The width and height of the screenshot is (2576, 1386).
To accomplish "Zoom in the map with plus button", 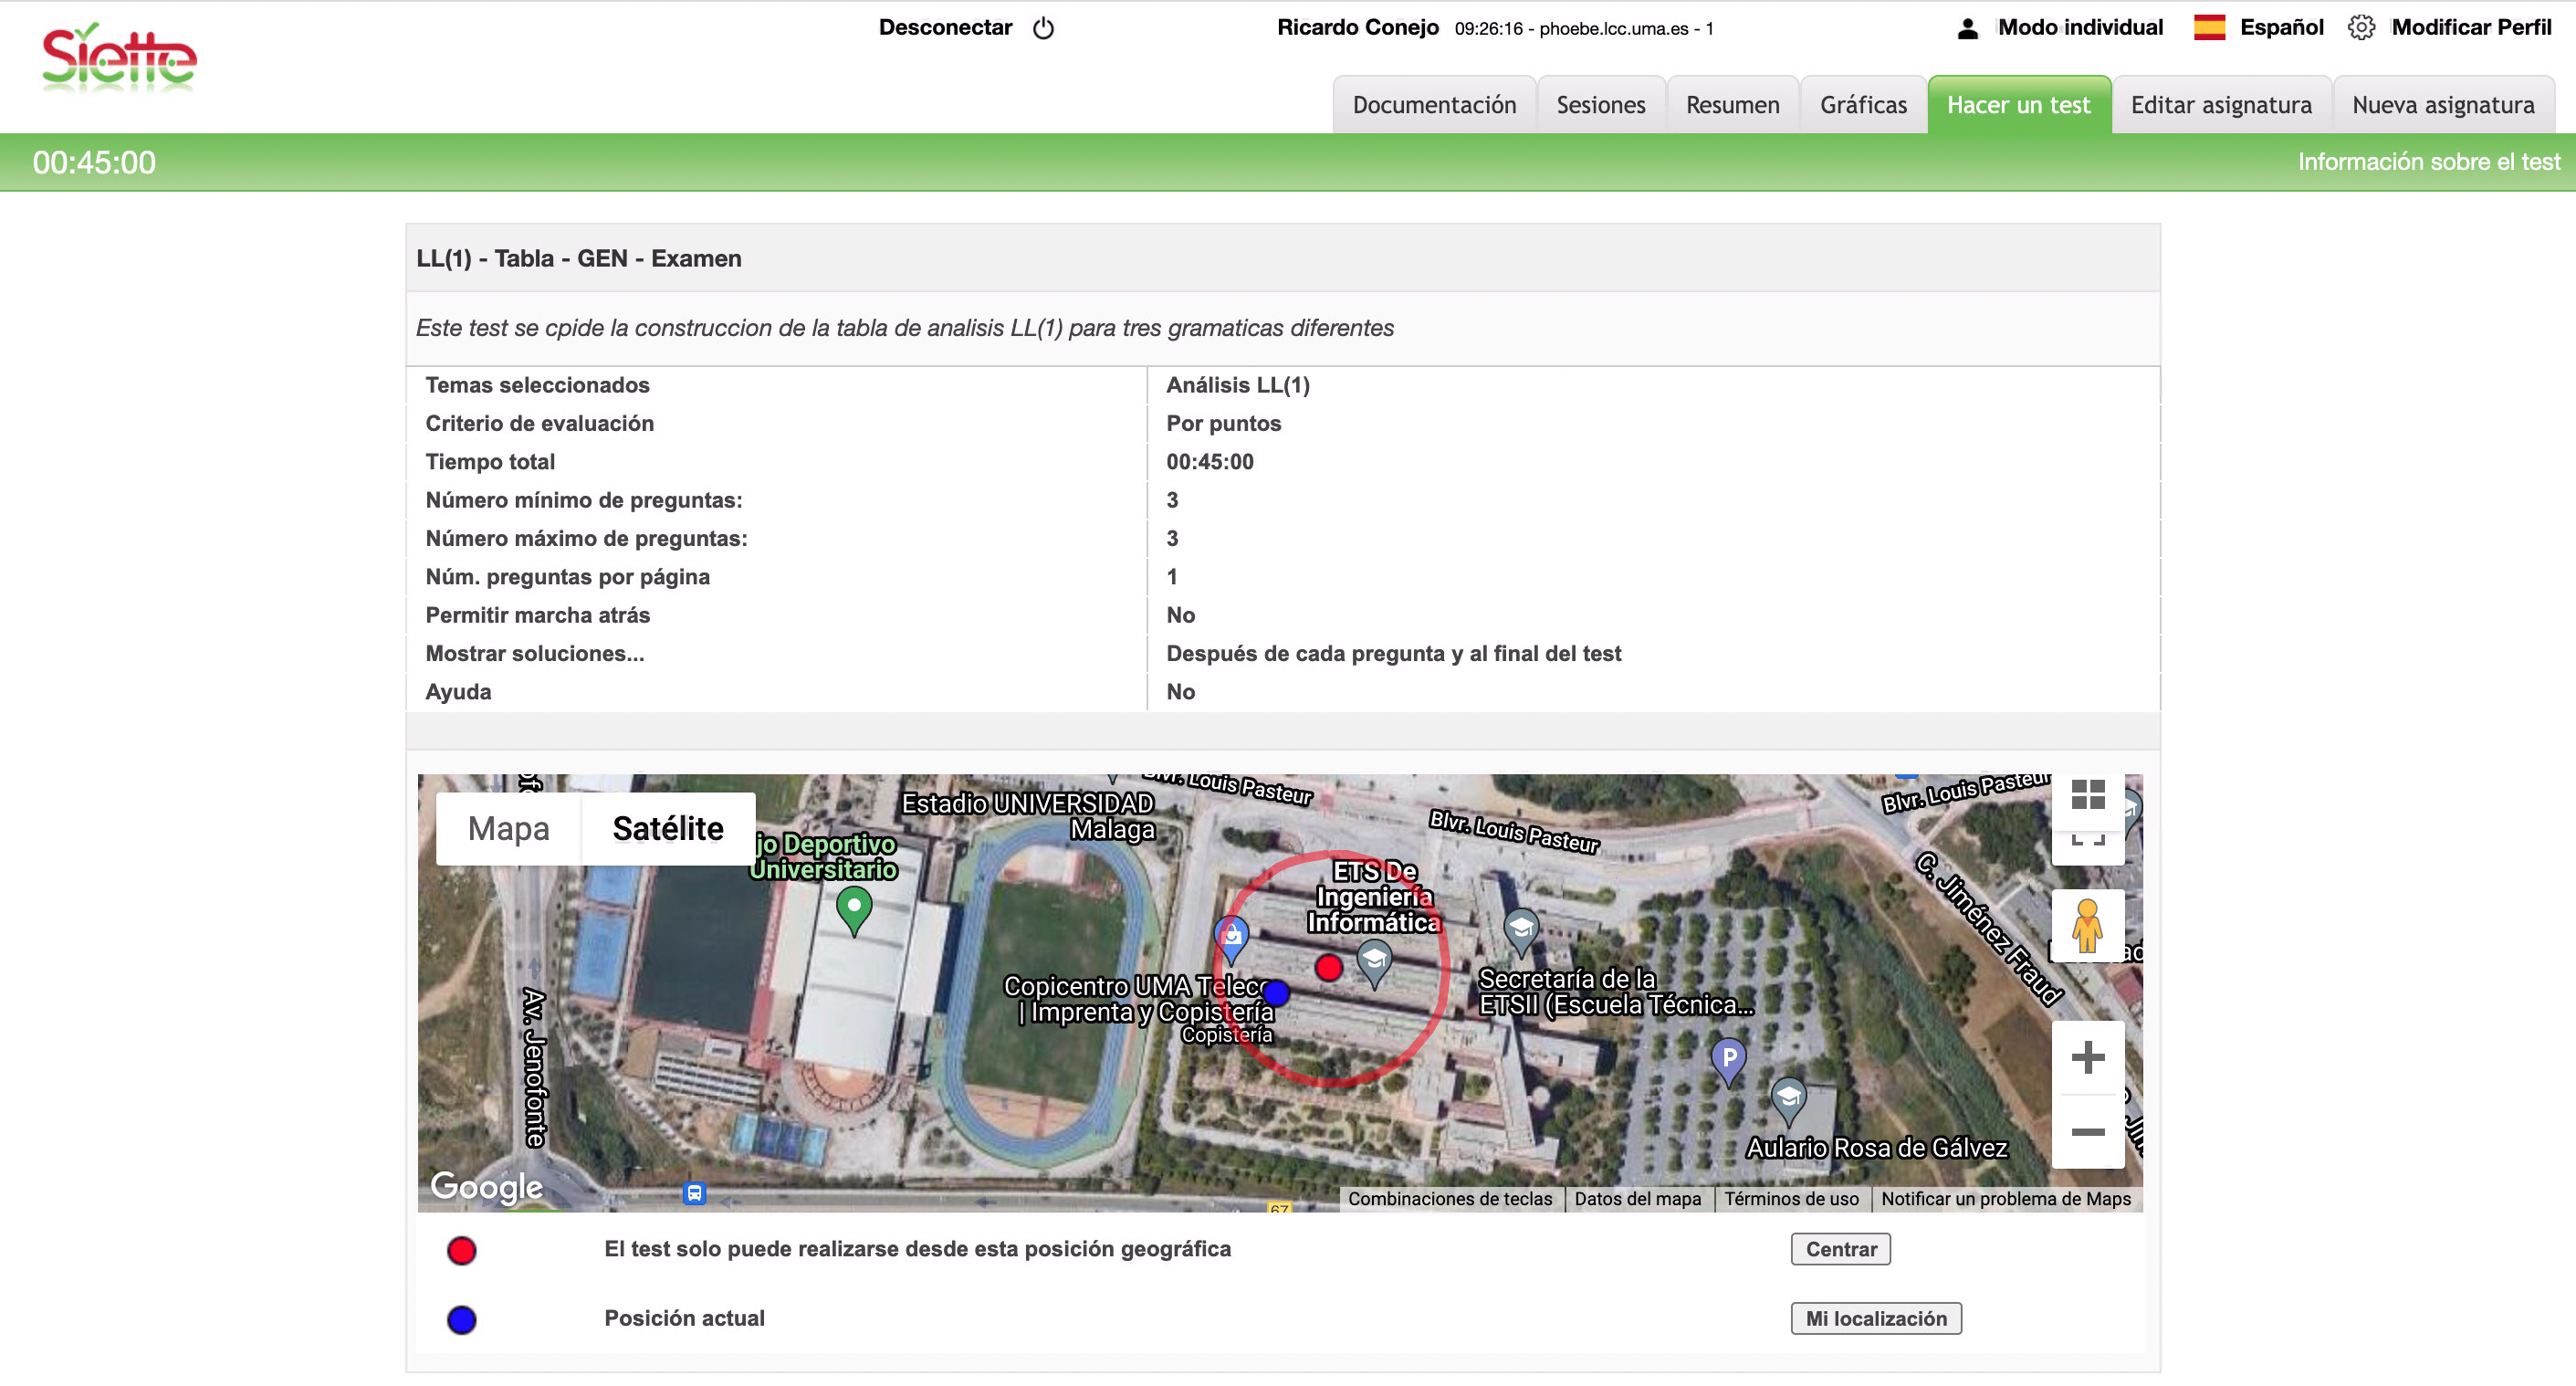I will pyautogui.click(x=2087, y=1057).
